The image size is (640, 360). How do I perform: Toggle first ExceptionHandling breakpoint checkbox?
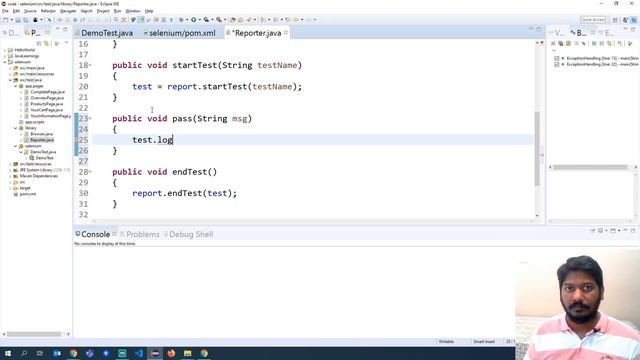[557, 58]
